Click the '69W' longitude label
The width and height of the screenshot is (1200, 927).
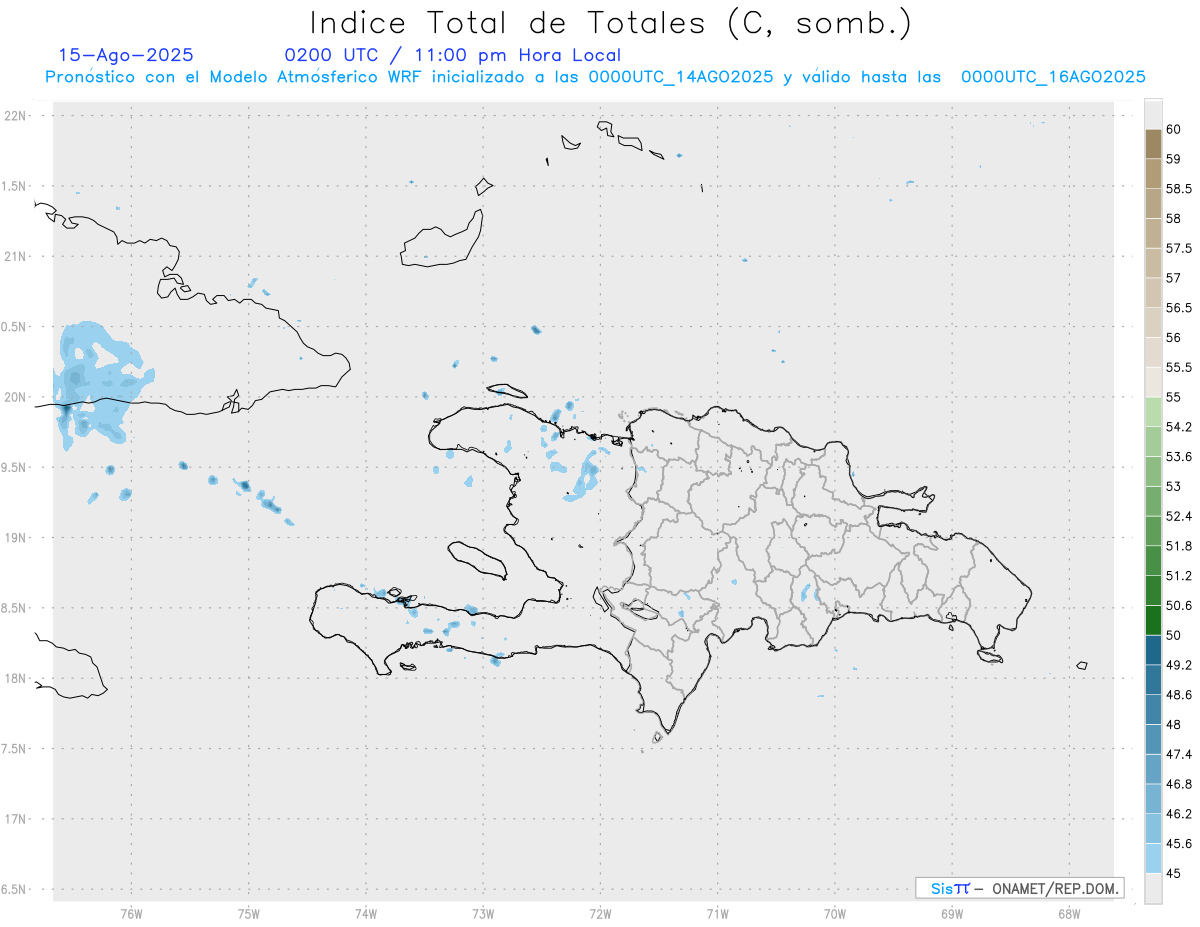pos(952,913)
